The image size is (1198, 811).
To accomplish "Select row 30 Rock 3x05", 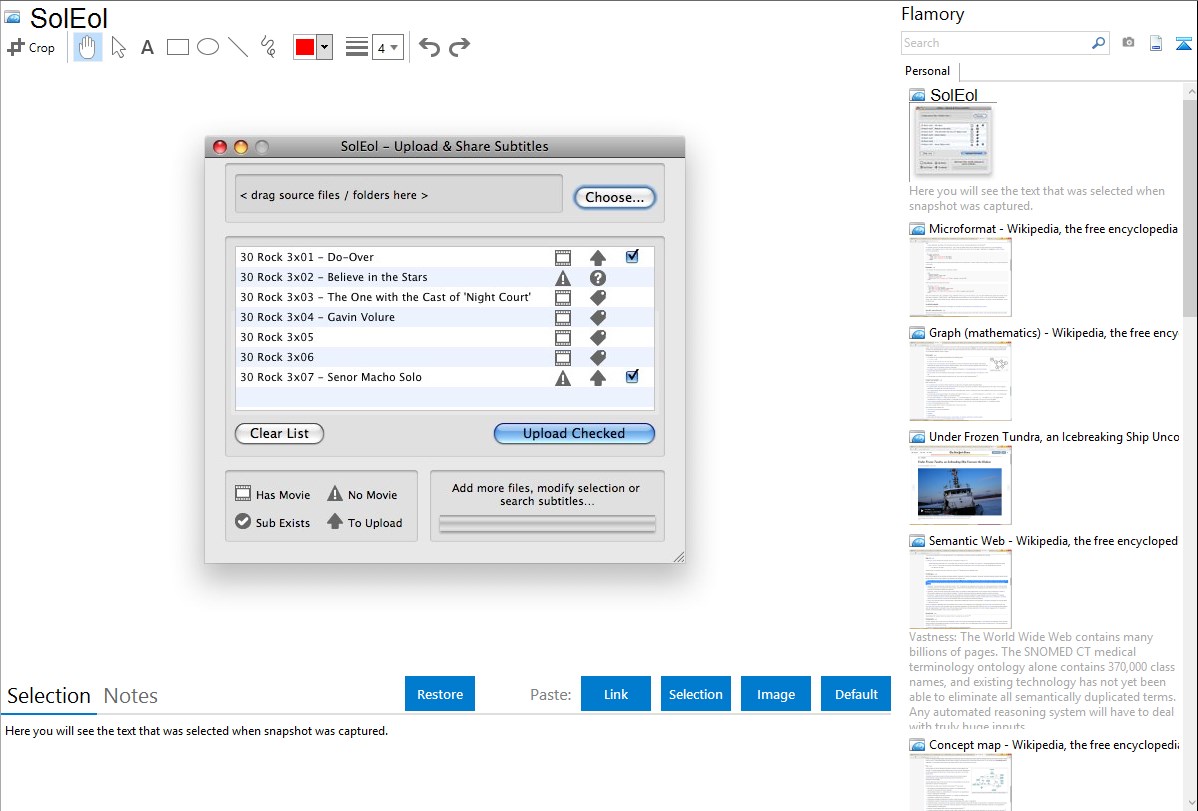I will point(445,336).
